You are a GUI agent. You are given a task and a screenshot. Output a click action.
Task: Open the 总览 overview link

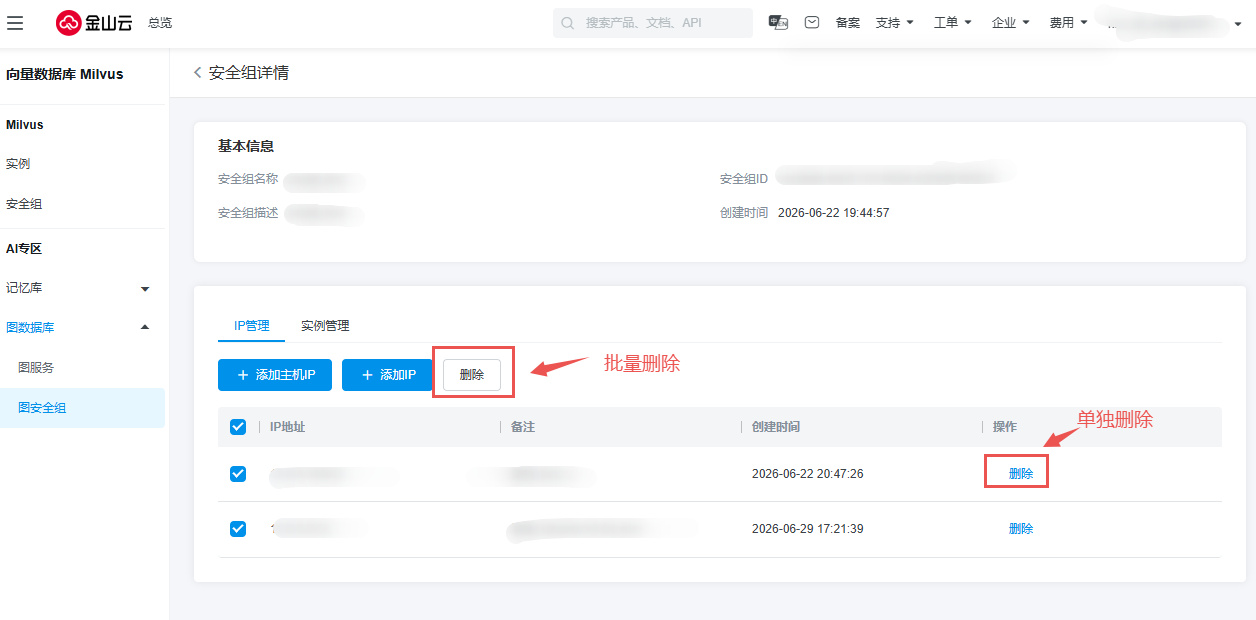(160, 22)
